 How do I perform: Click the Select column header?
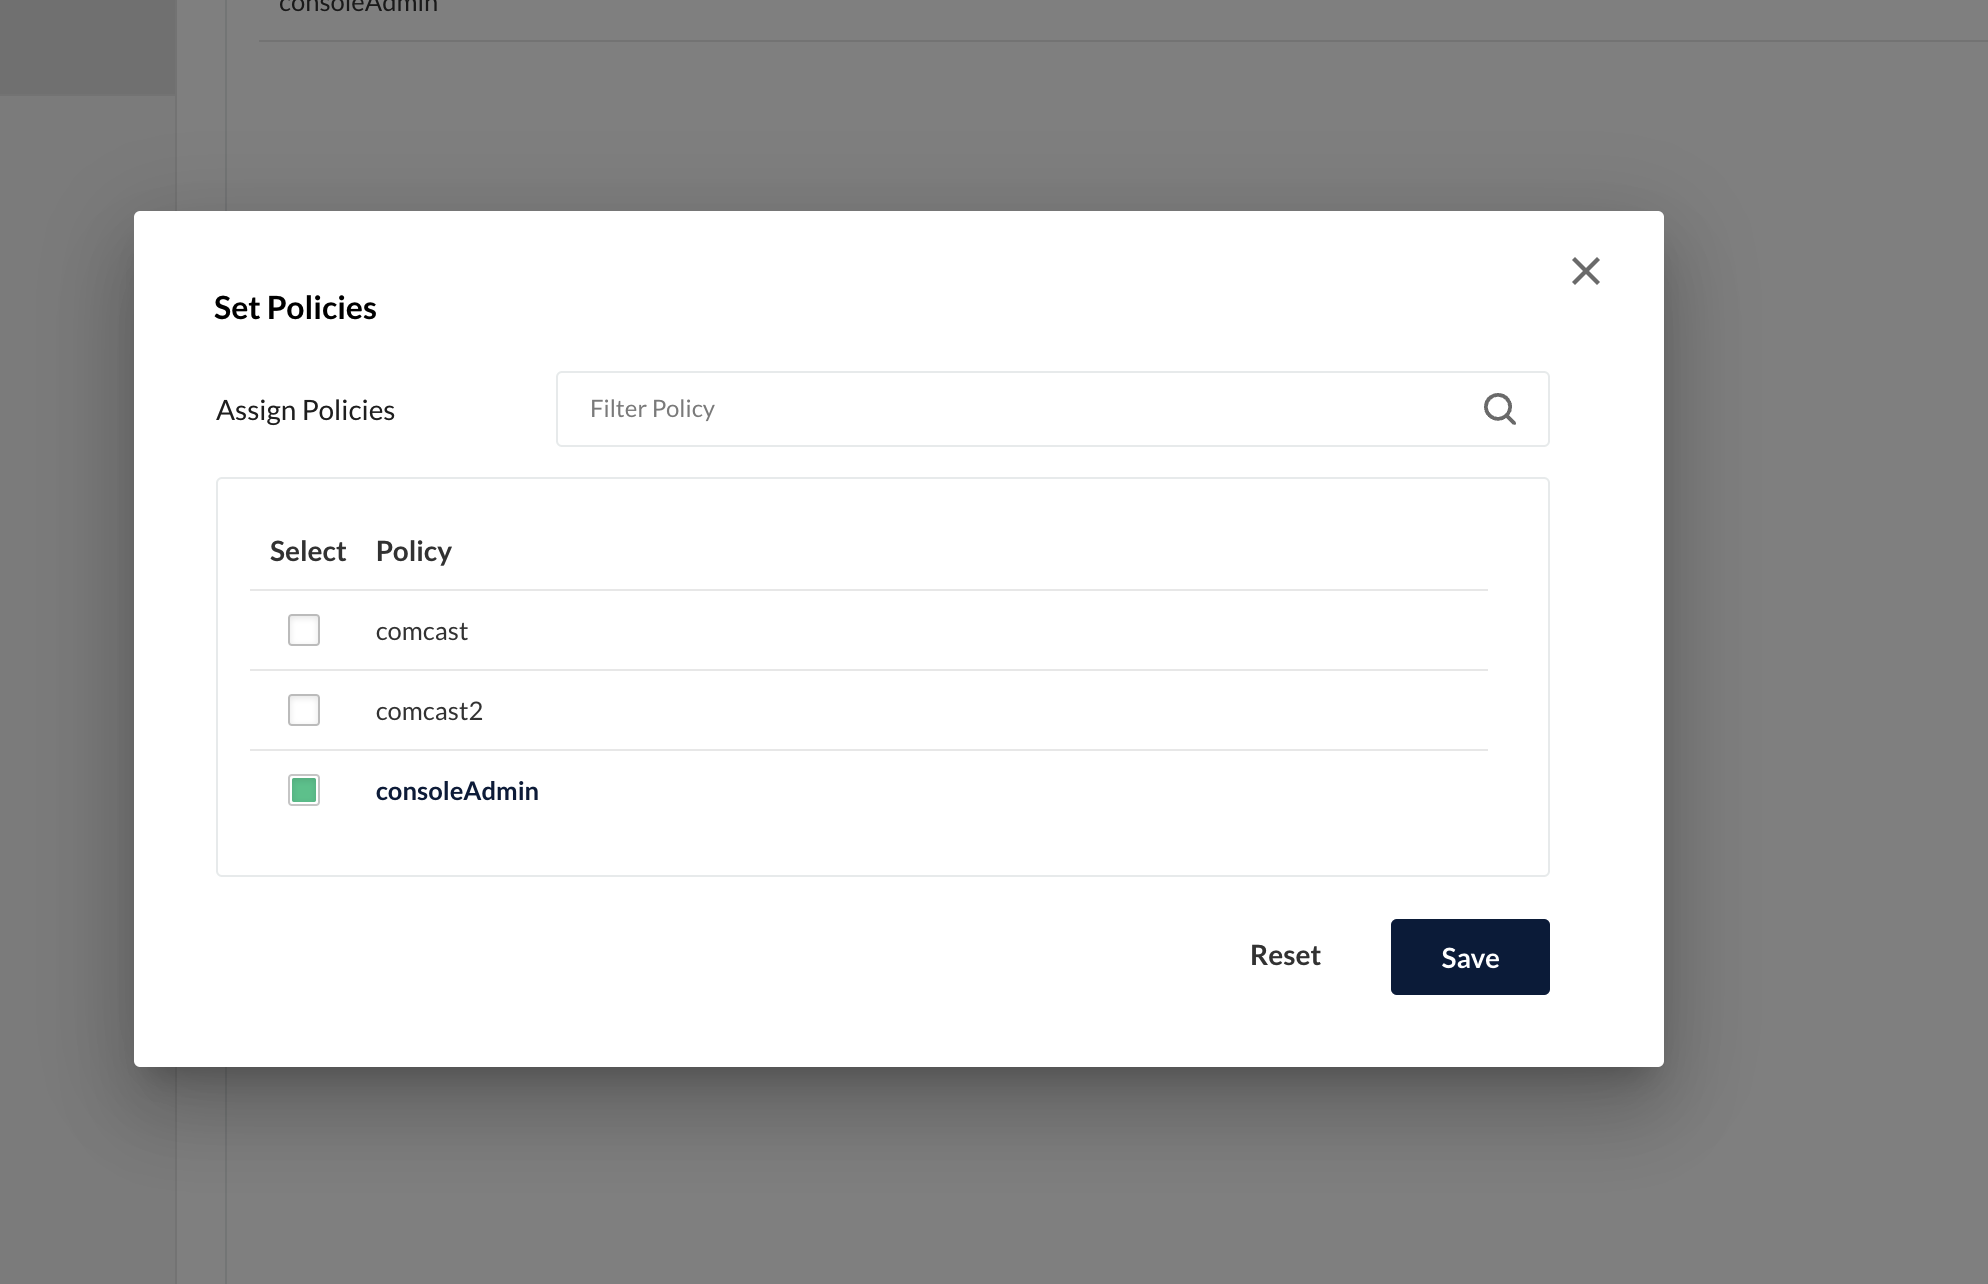click(307, 551)
